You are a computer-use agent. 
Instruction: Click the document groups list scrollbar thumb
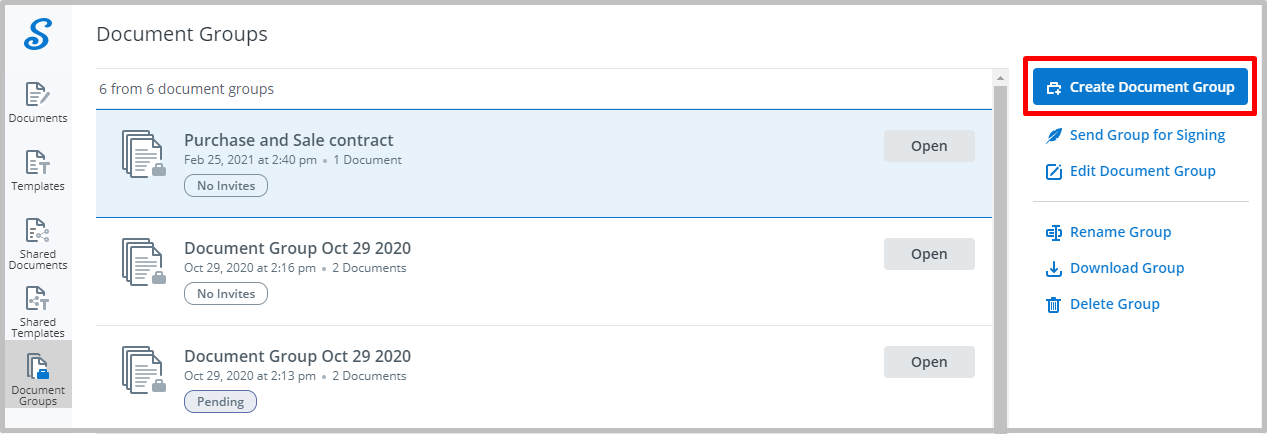tap(1000, 255)
